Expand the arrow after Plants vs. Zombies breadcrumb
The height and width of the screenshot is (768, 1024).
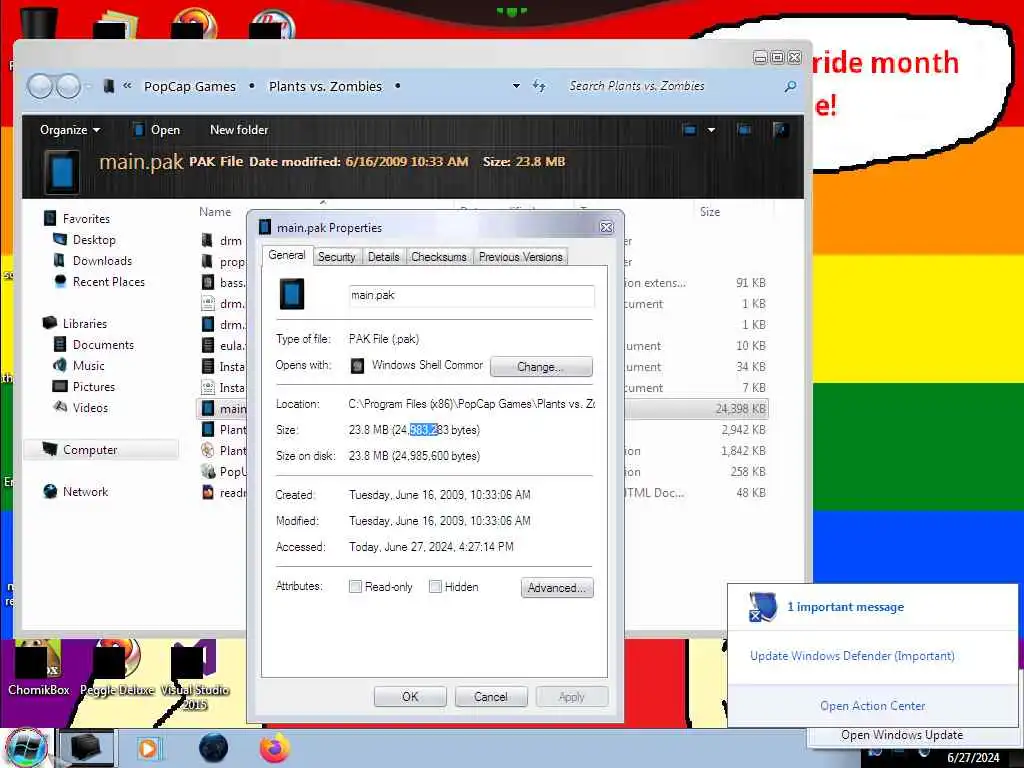[x=397, y=86]
